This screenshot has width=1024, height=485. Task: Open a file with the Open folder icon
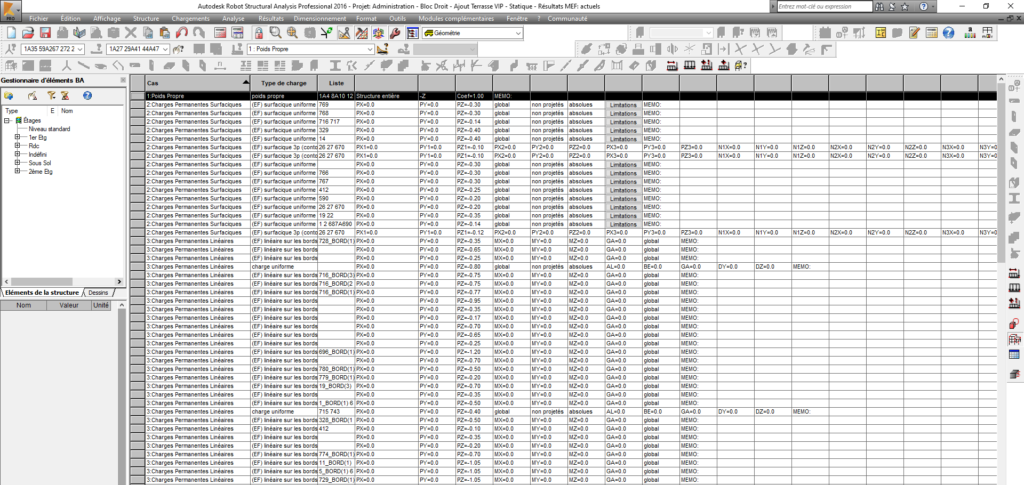(27, 33)
